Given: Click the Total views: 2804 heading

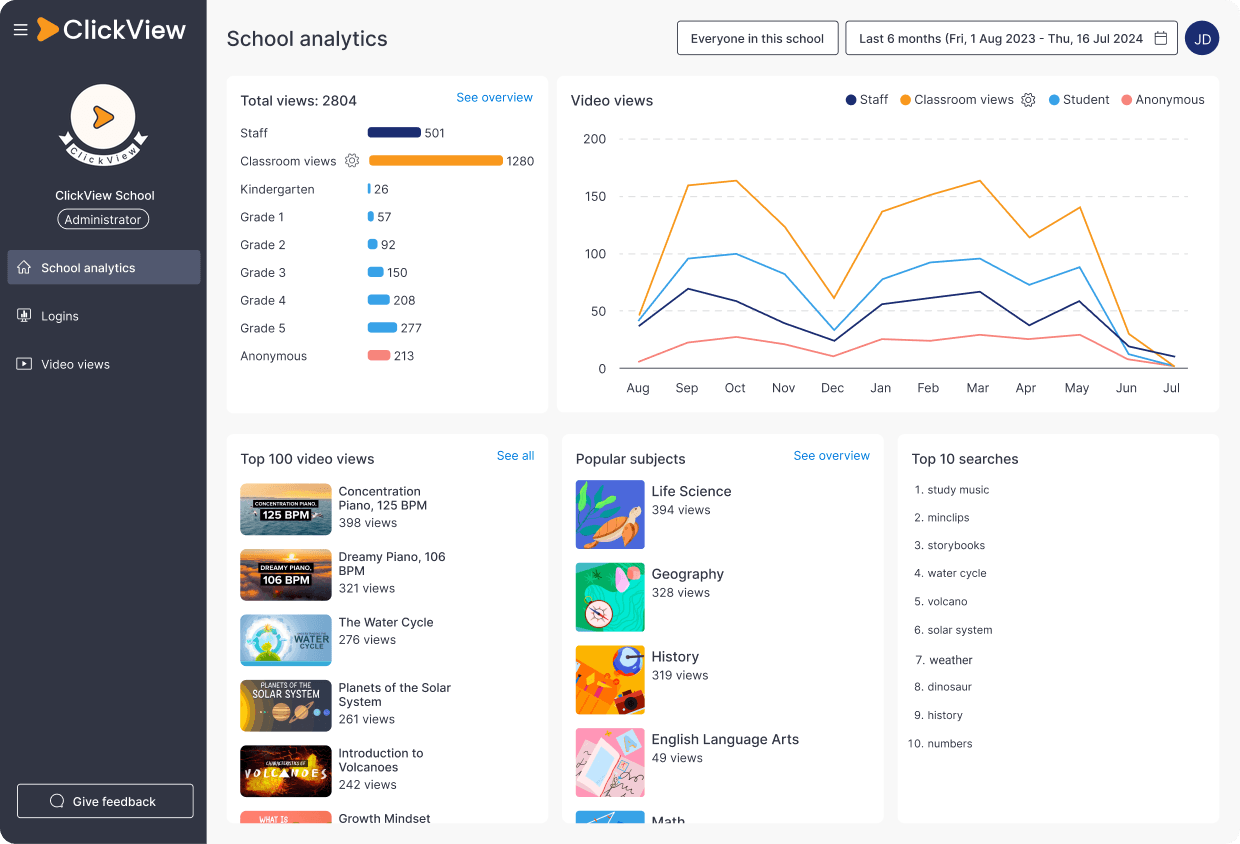Looking at the screenshot, I should [x=298, y=100].
